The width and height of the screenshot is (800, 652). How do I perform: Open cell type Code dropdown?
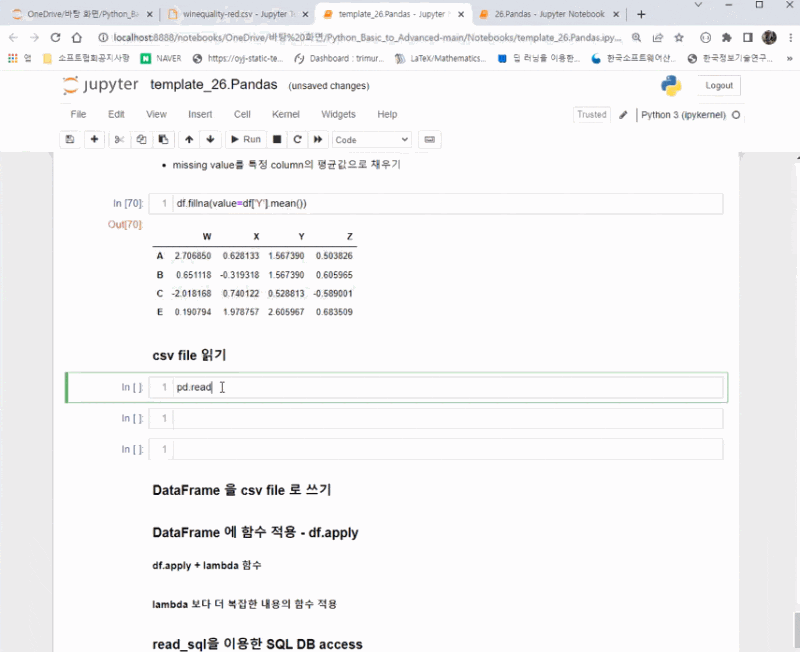pos(371,140)
